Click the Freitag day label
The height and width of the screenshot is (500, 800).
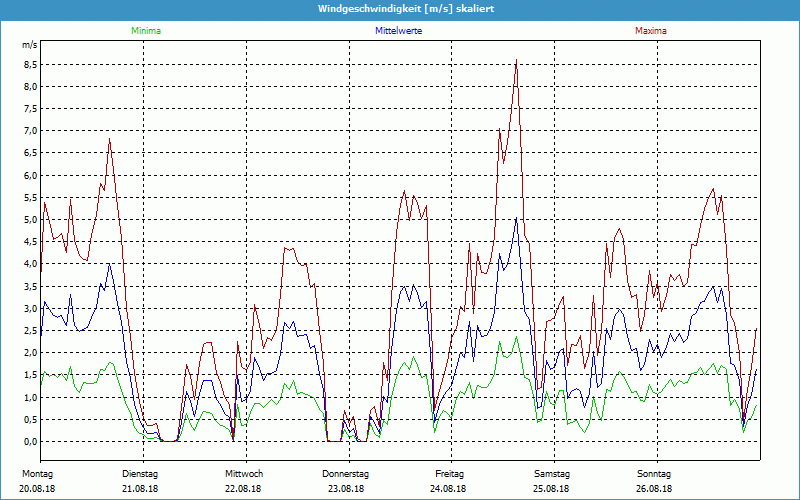(449, 474)
